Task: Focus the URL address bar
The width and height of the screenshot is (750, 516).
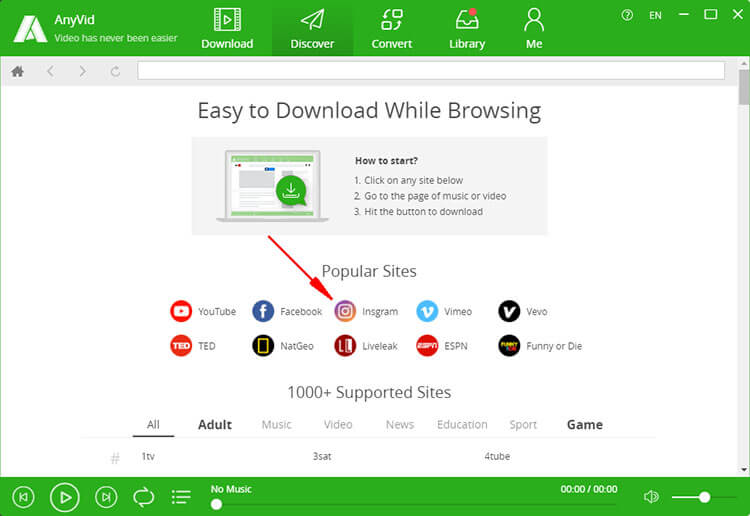Action: [431, 71]
